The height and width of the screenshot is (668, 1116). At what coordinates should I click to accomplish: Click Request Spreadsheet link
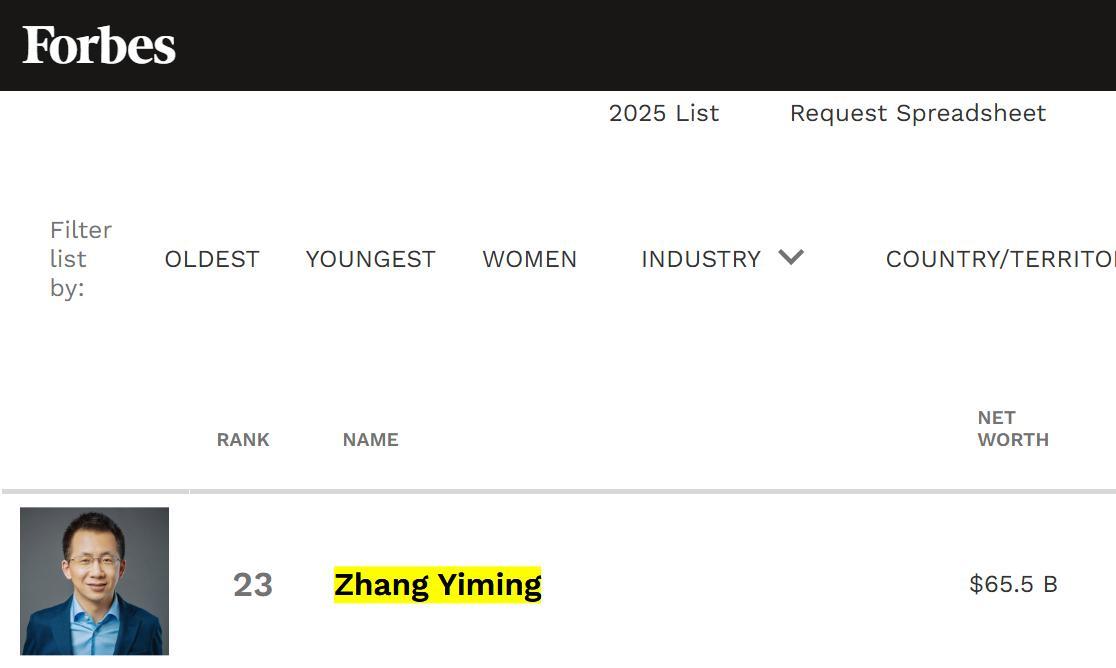coord(917,113)
